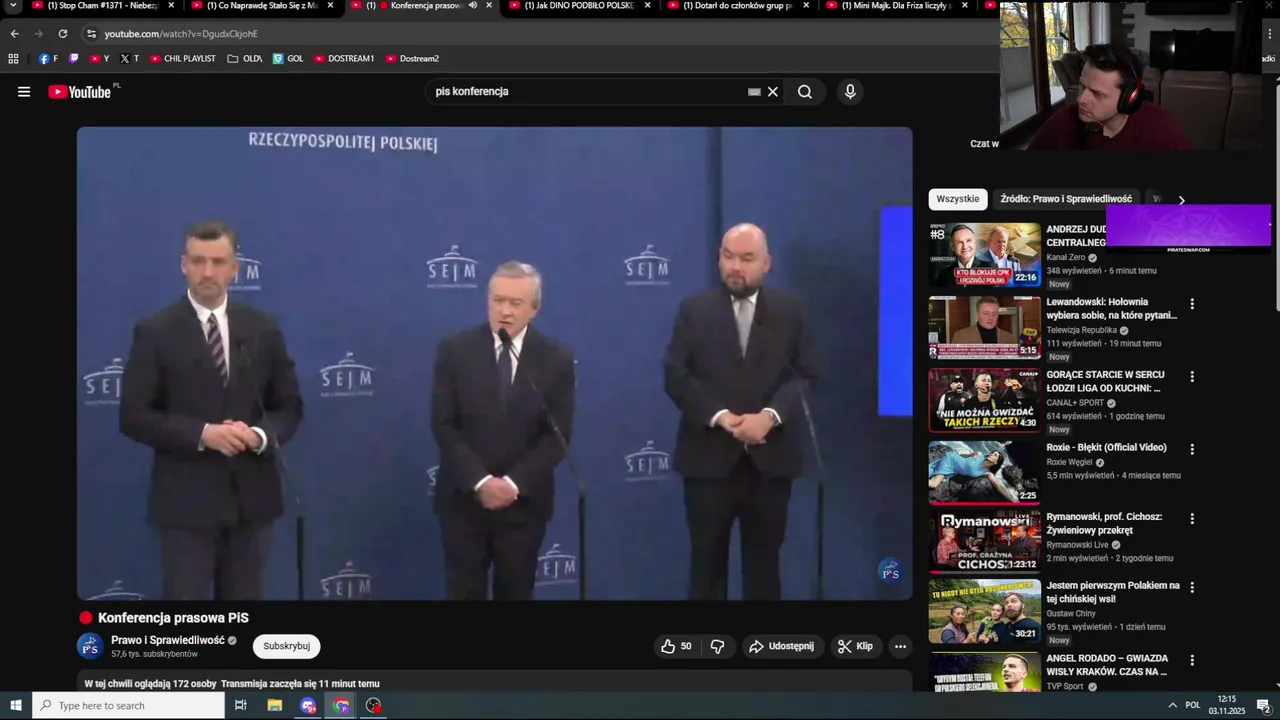The image size is (1280, 720).
Task: Close the Konferencja prasowa tab
Action: (489, 5)
